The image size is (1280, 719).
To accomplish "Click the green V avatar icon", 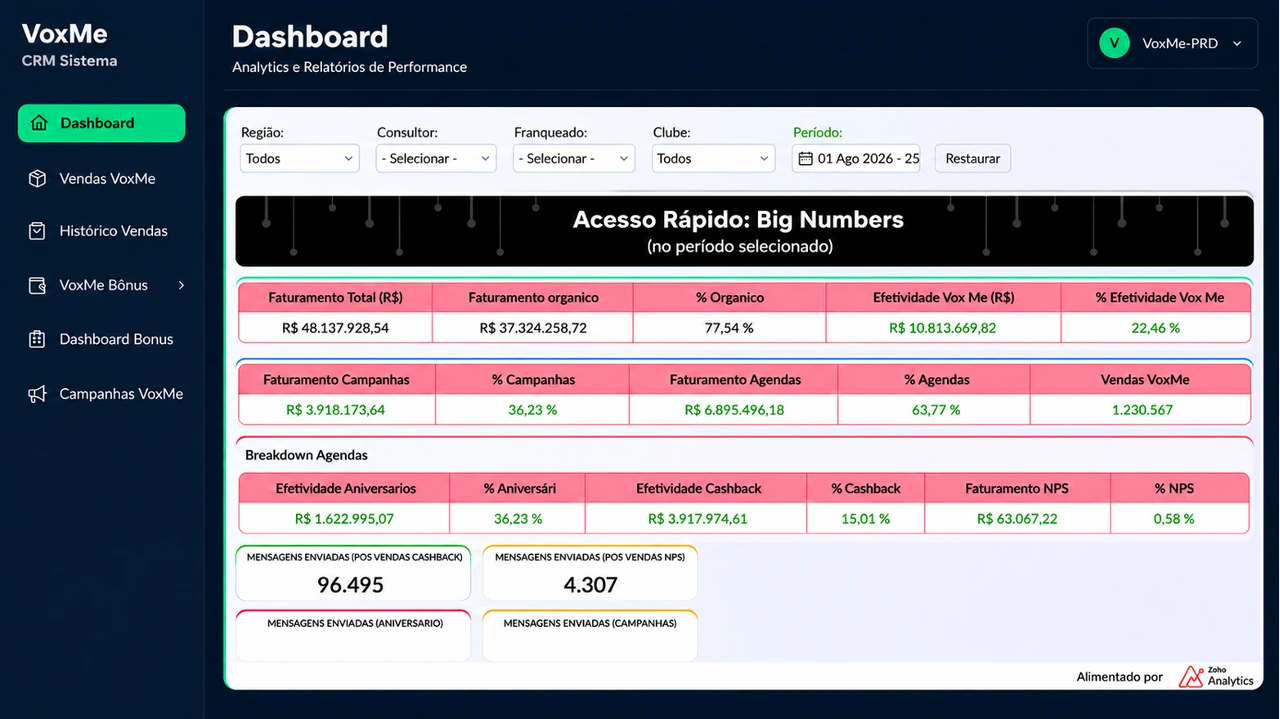I will click(x=1113, y=43).
